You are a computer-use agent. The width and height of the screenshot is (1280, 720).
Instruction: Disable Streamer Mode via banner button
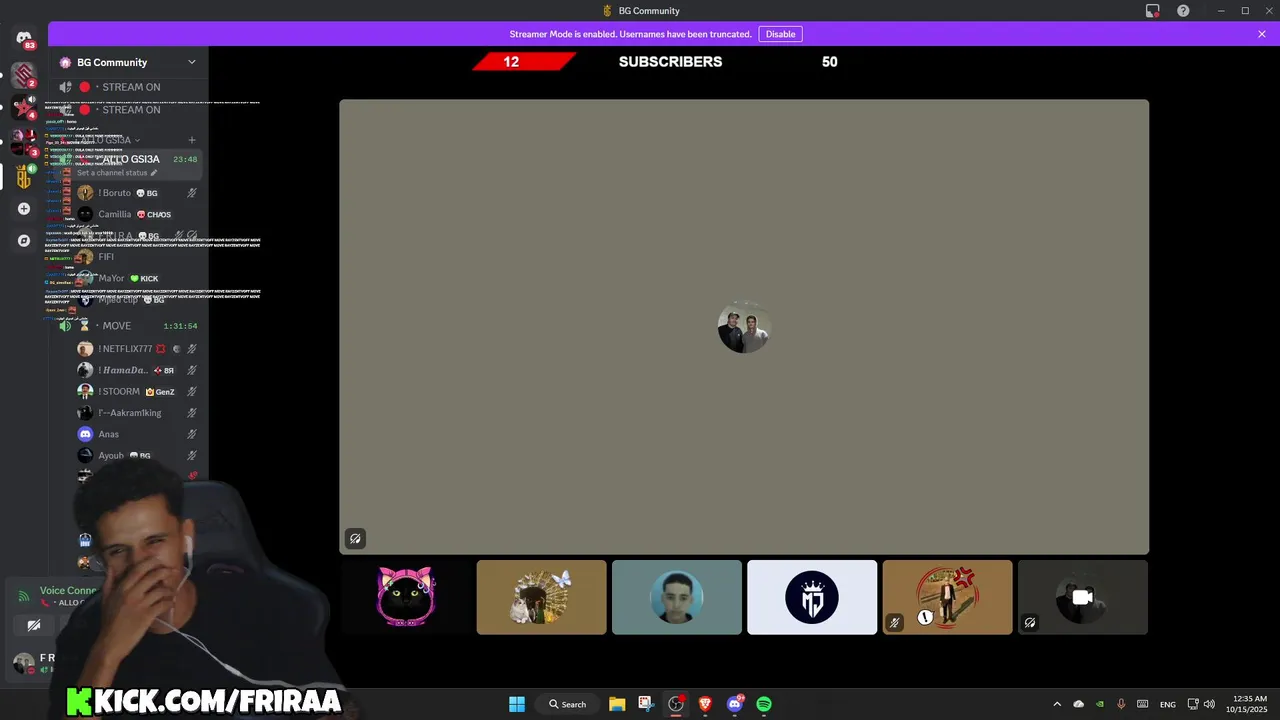coord(780,34)
